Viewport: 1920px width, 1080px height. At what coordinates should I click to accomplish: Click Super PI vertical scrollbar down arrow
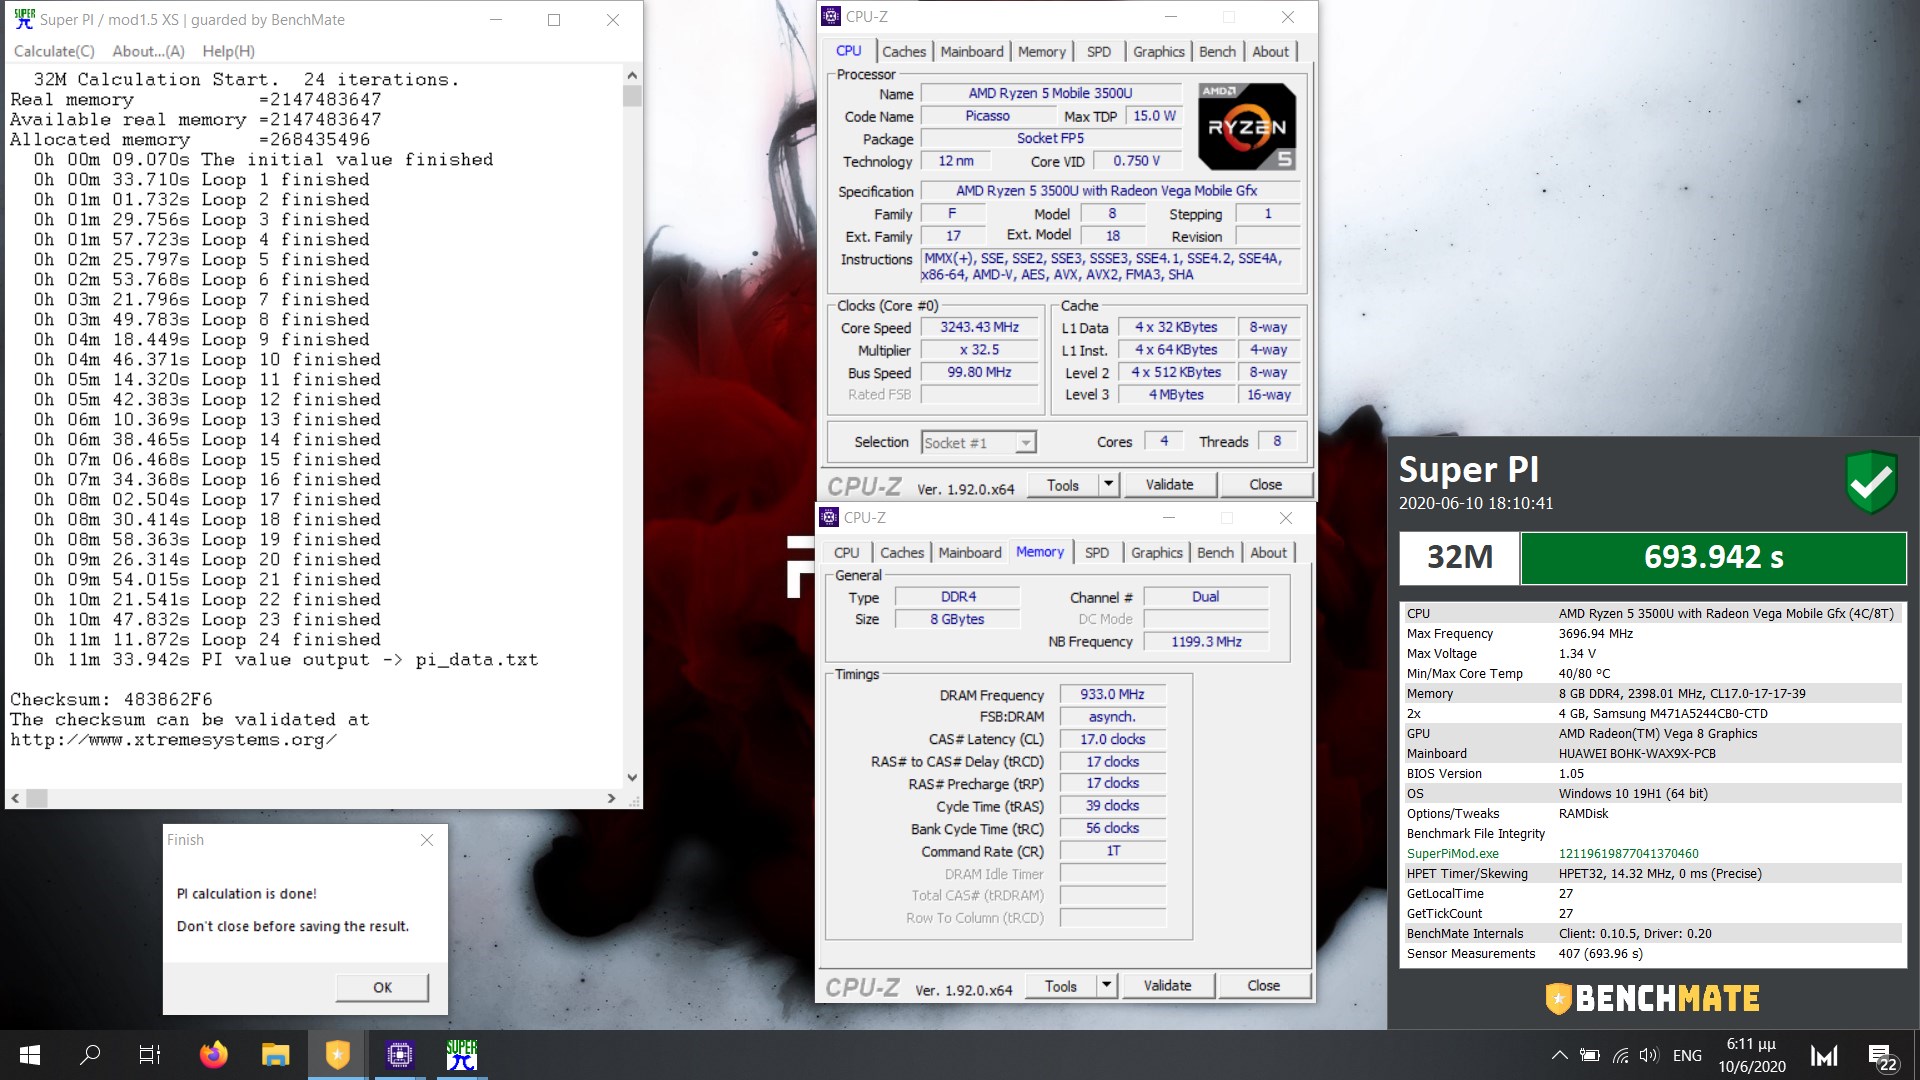tap(631, 777)
